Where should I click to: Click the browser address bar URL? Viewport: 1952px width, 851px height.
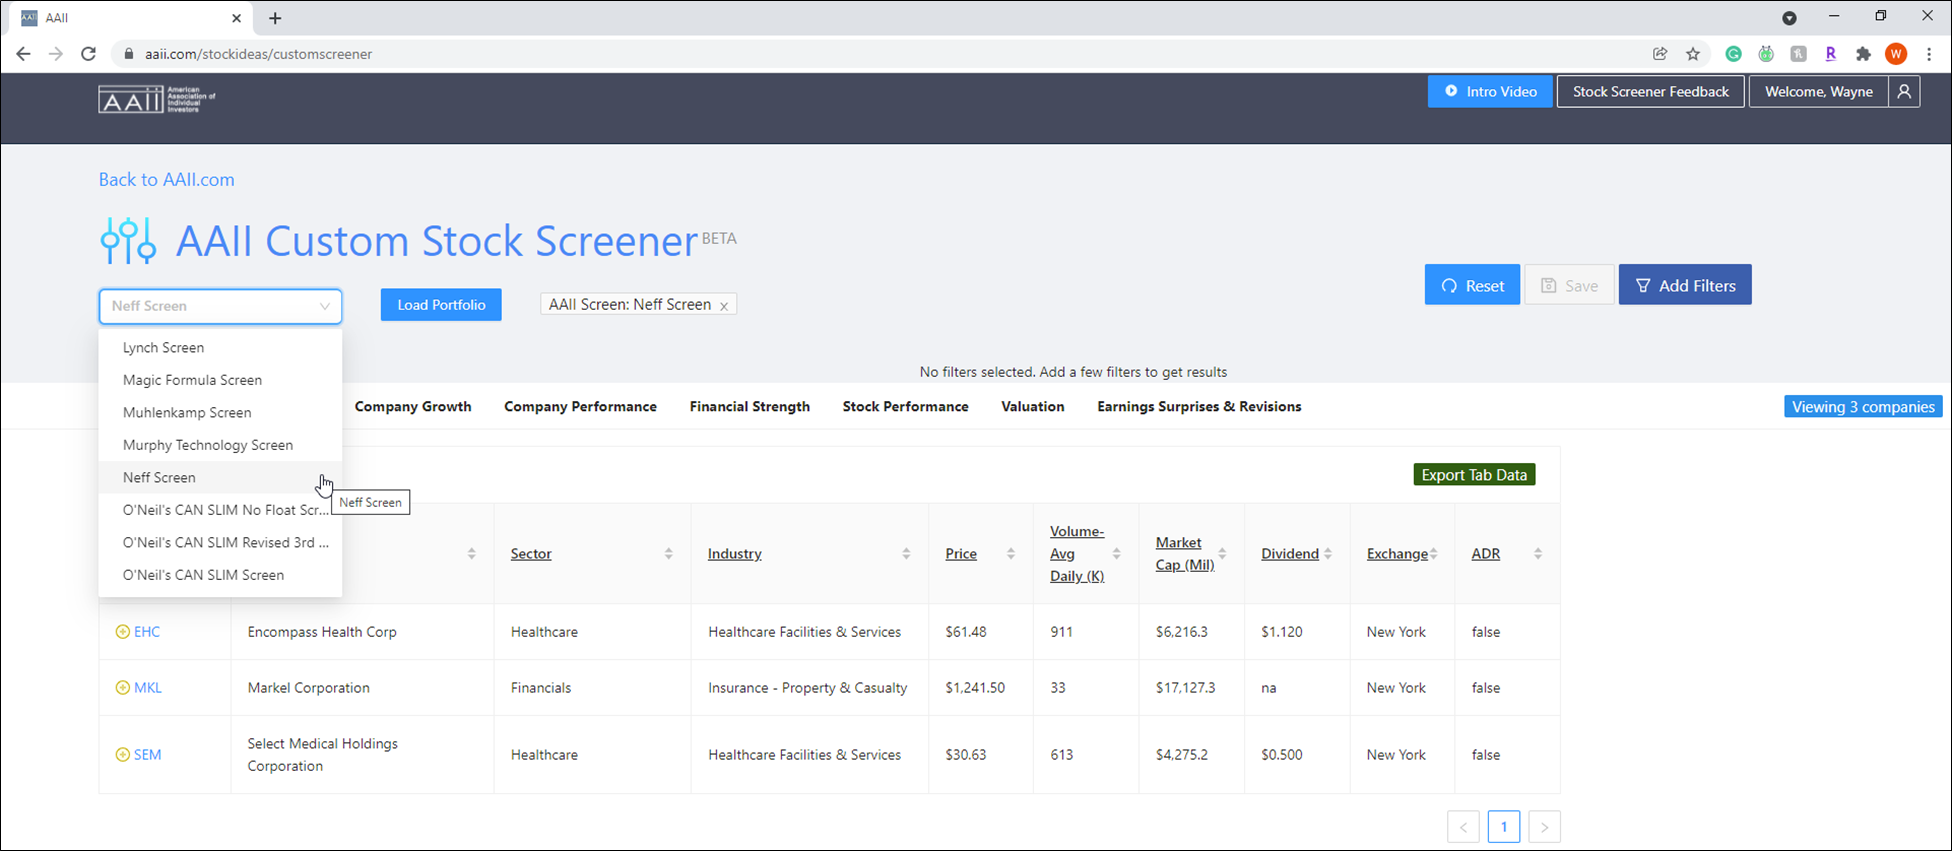pyautogui.click(x=258, y=54)
